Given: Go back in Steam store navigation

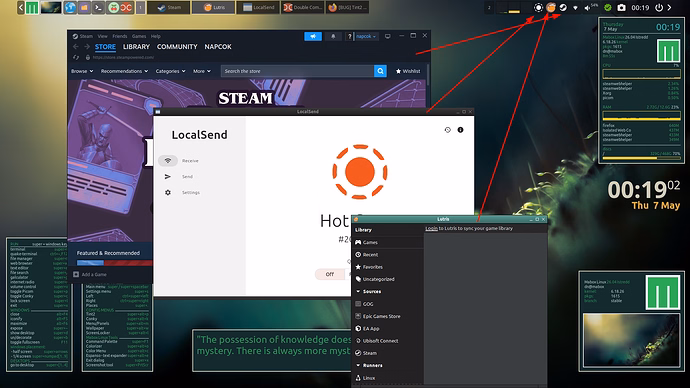Looking at the screenshot, I should click(76, 47).
